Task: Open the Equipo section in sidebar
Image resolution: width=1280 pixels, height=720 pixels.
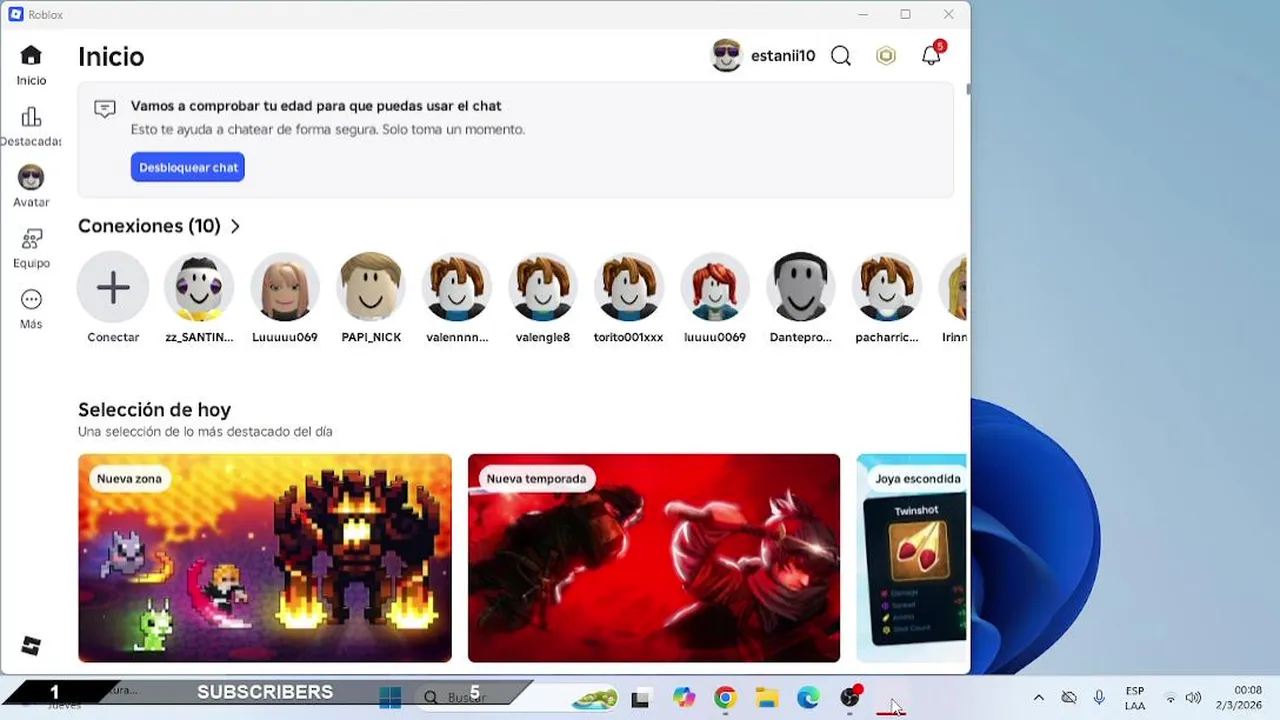Action: tap(31, 239)
